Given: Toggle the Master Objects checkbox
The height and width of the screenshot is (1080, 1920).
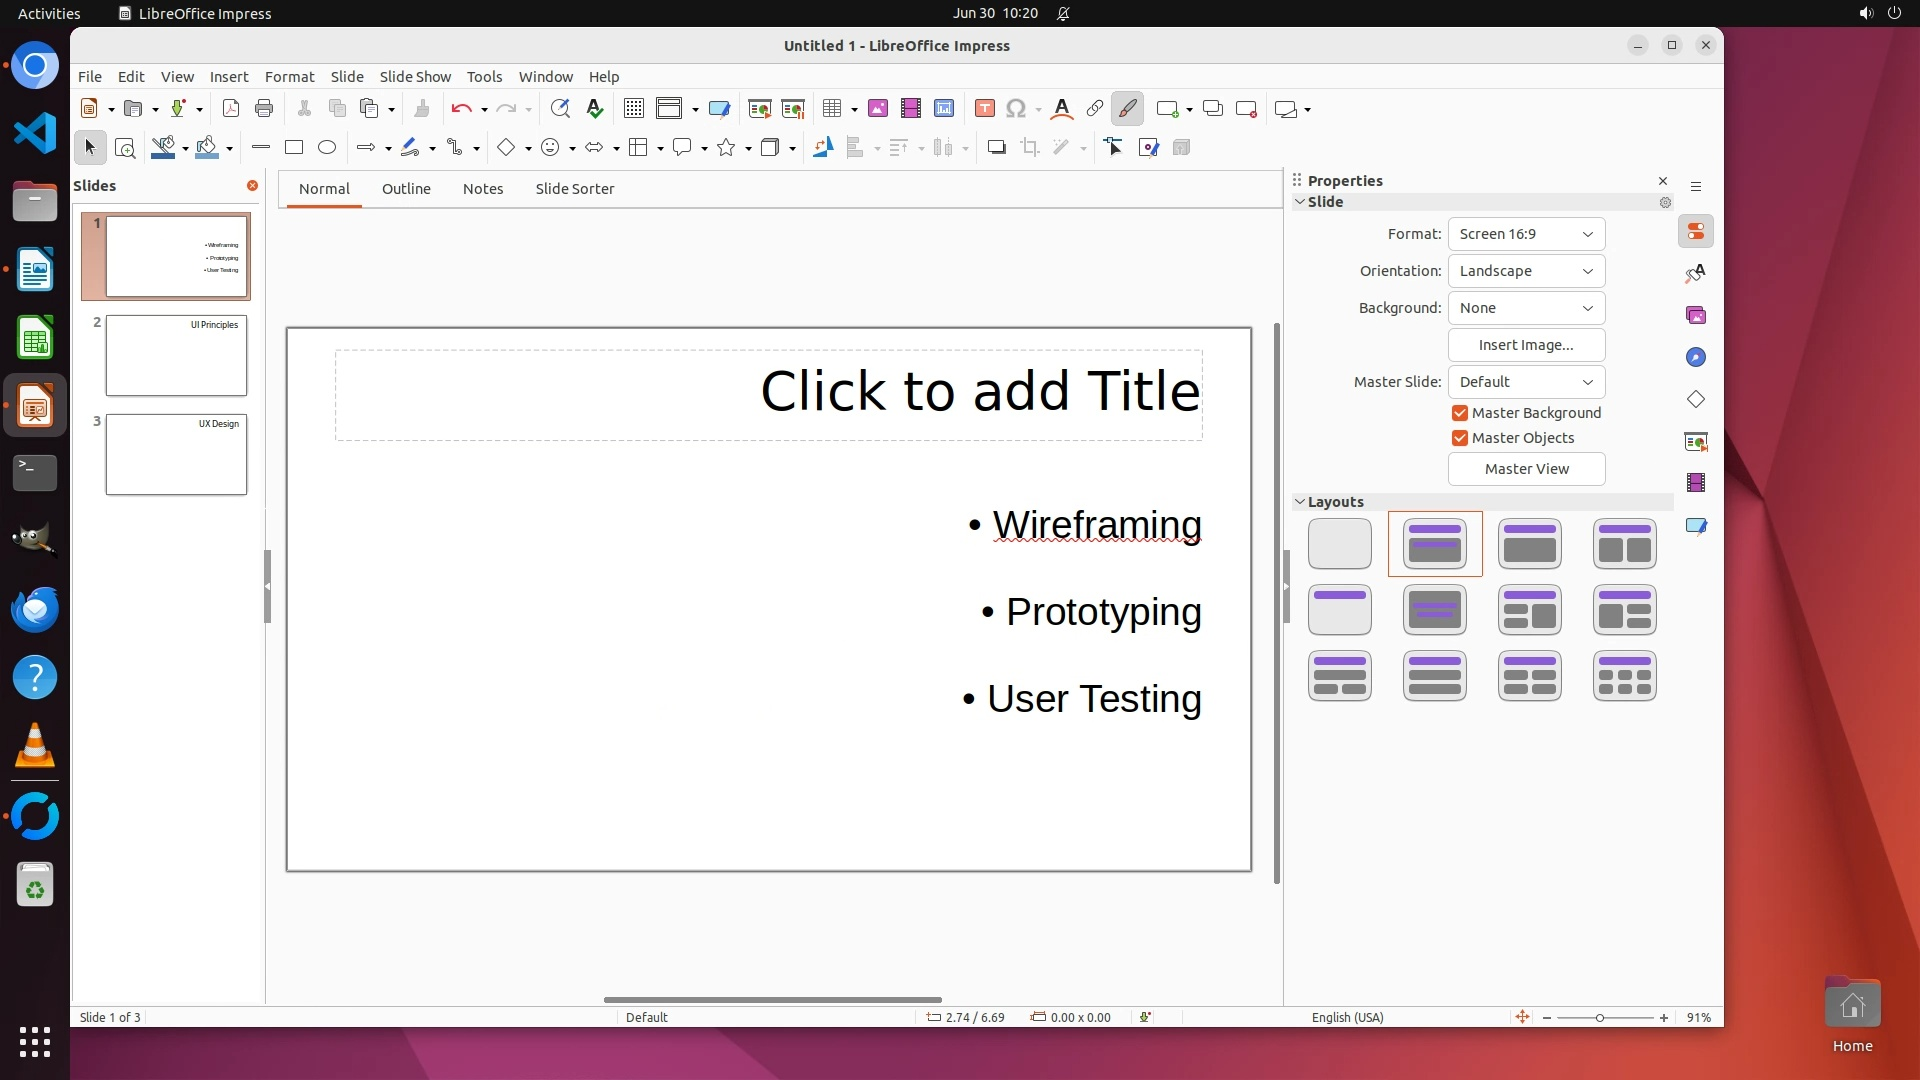Looking at the screenshot, I should tap(1460, 438).
